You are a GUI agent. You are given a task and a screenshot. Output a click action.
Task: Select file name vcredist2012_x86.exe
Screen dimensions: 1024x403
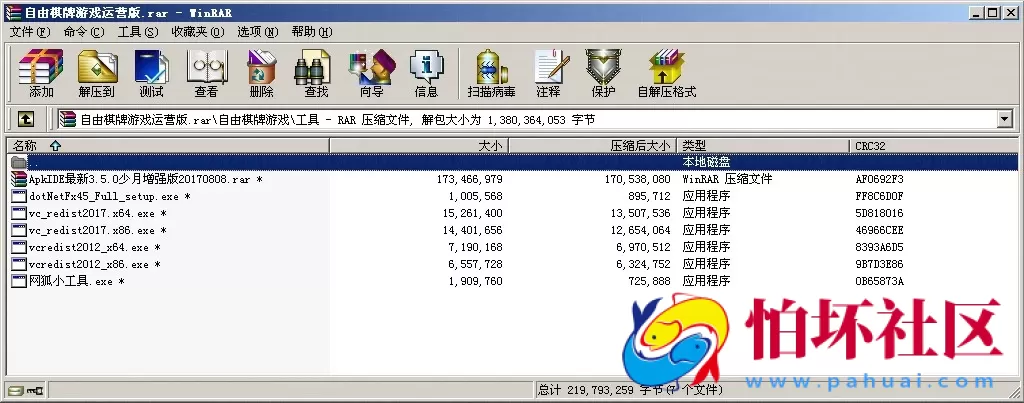[x=89, y=264]
